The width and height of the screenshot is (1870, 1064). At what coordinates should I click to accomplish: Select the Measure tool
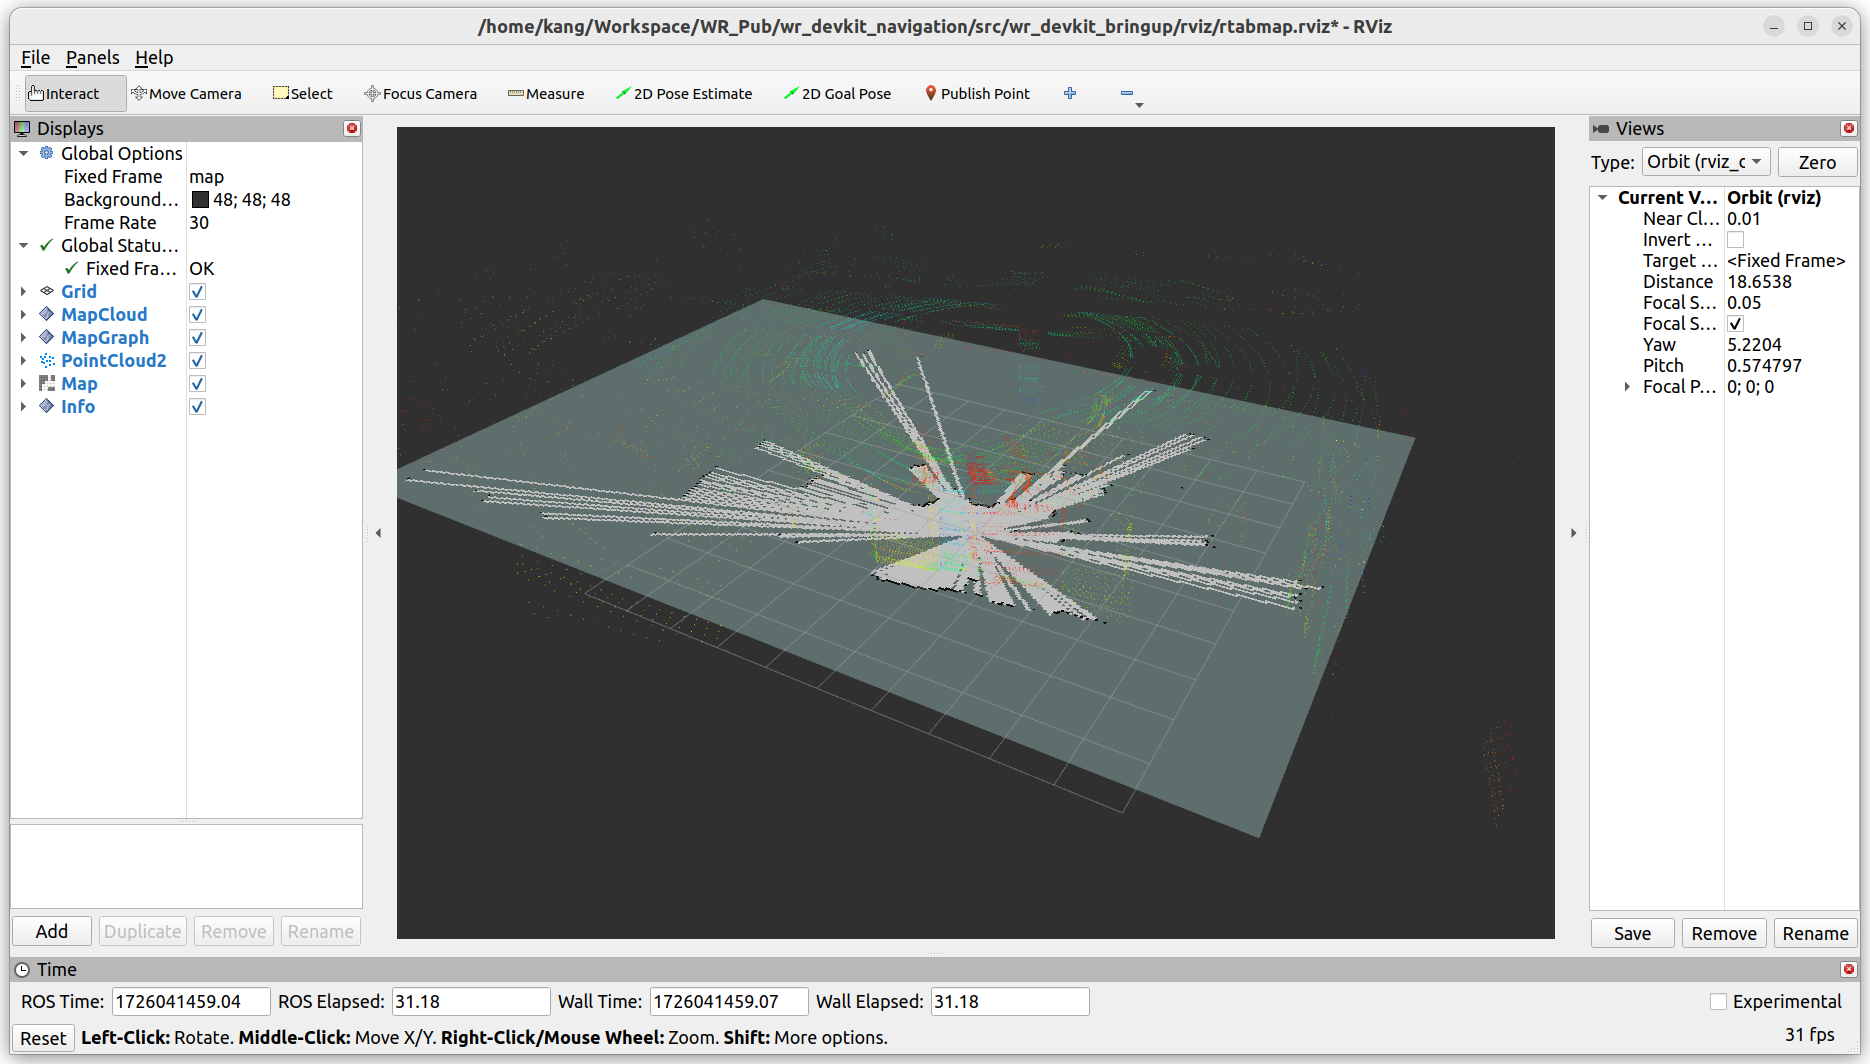coord(546,93)
